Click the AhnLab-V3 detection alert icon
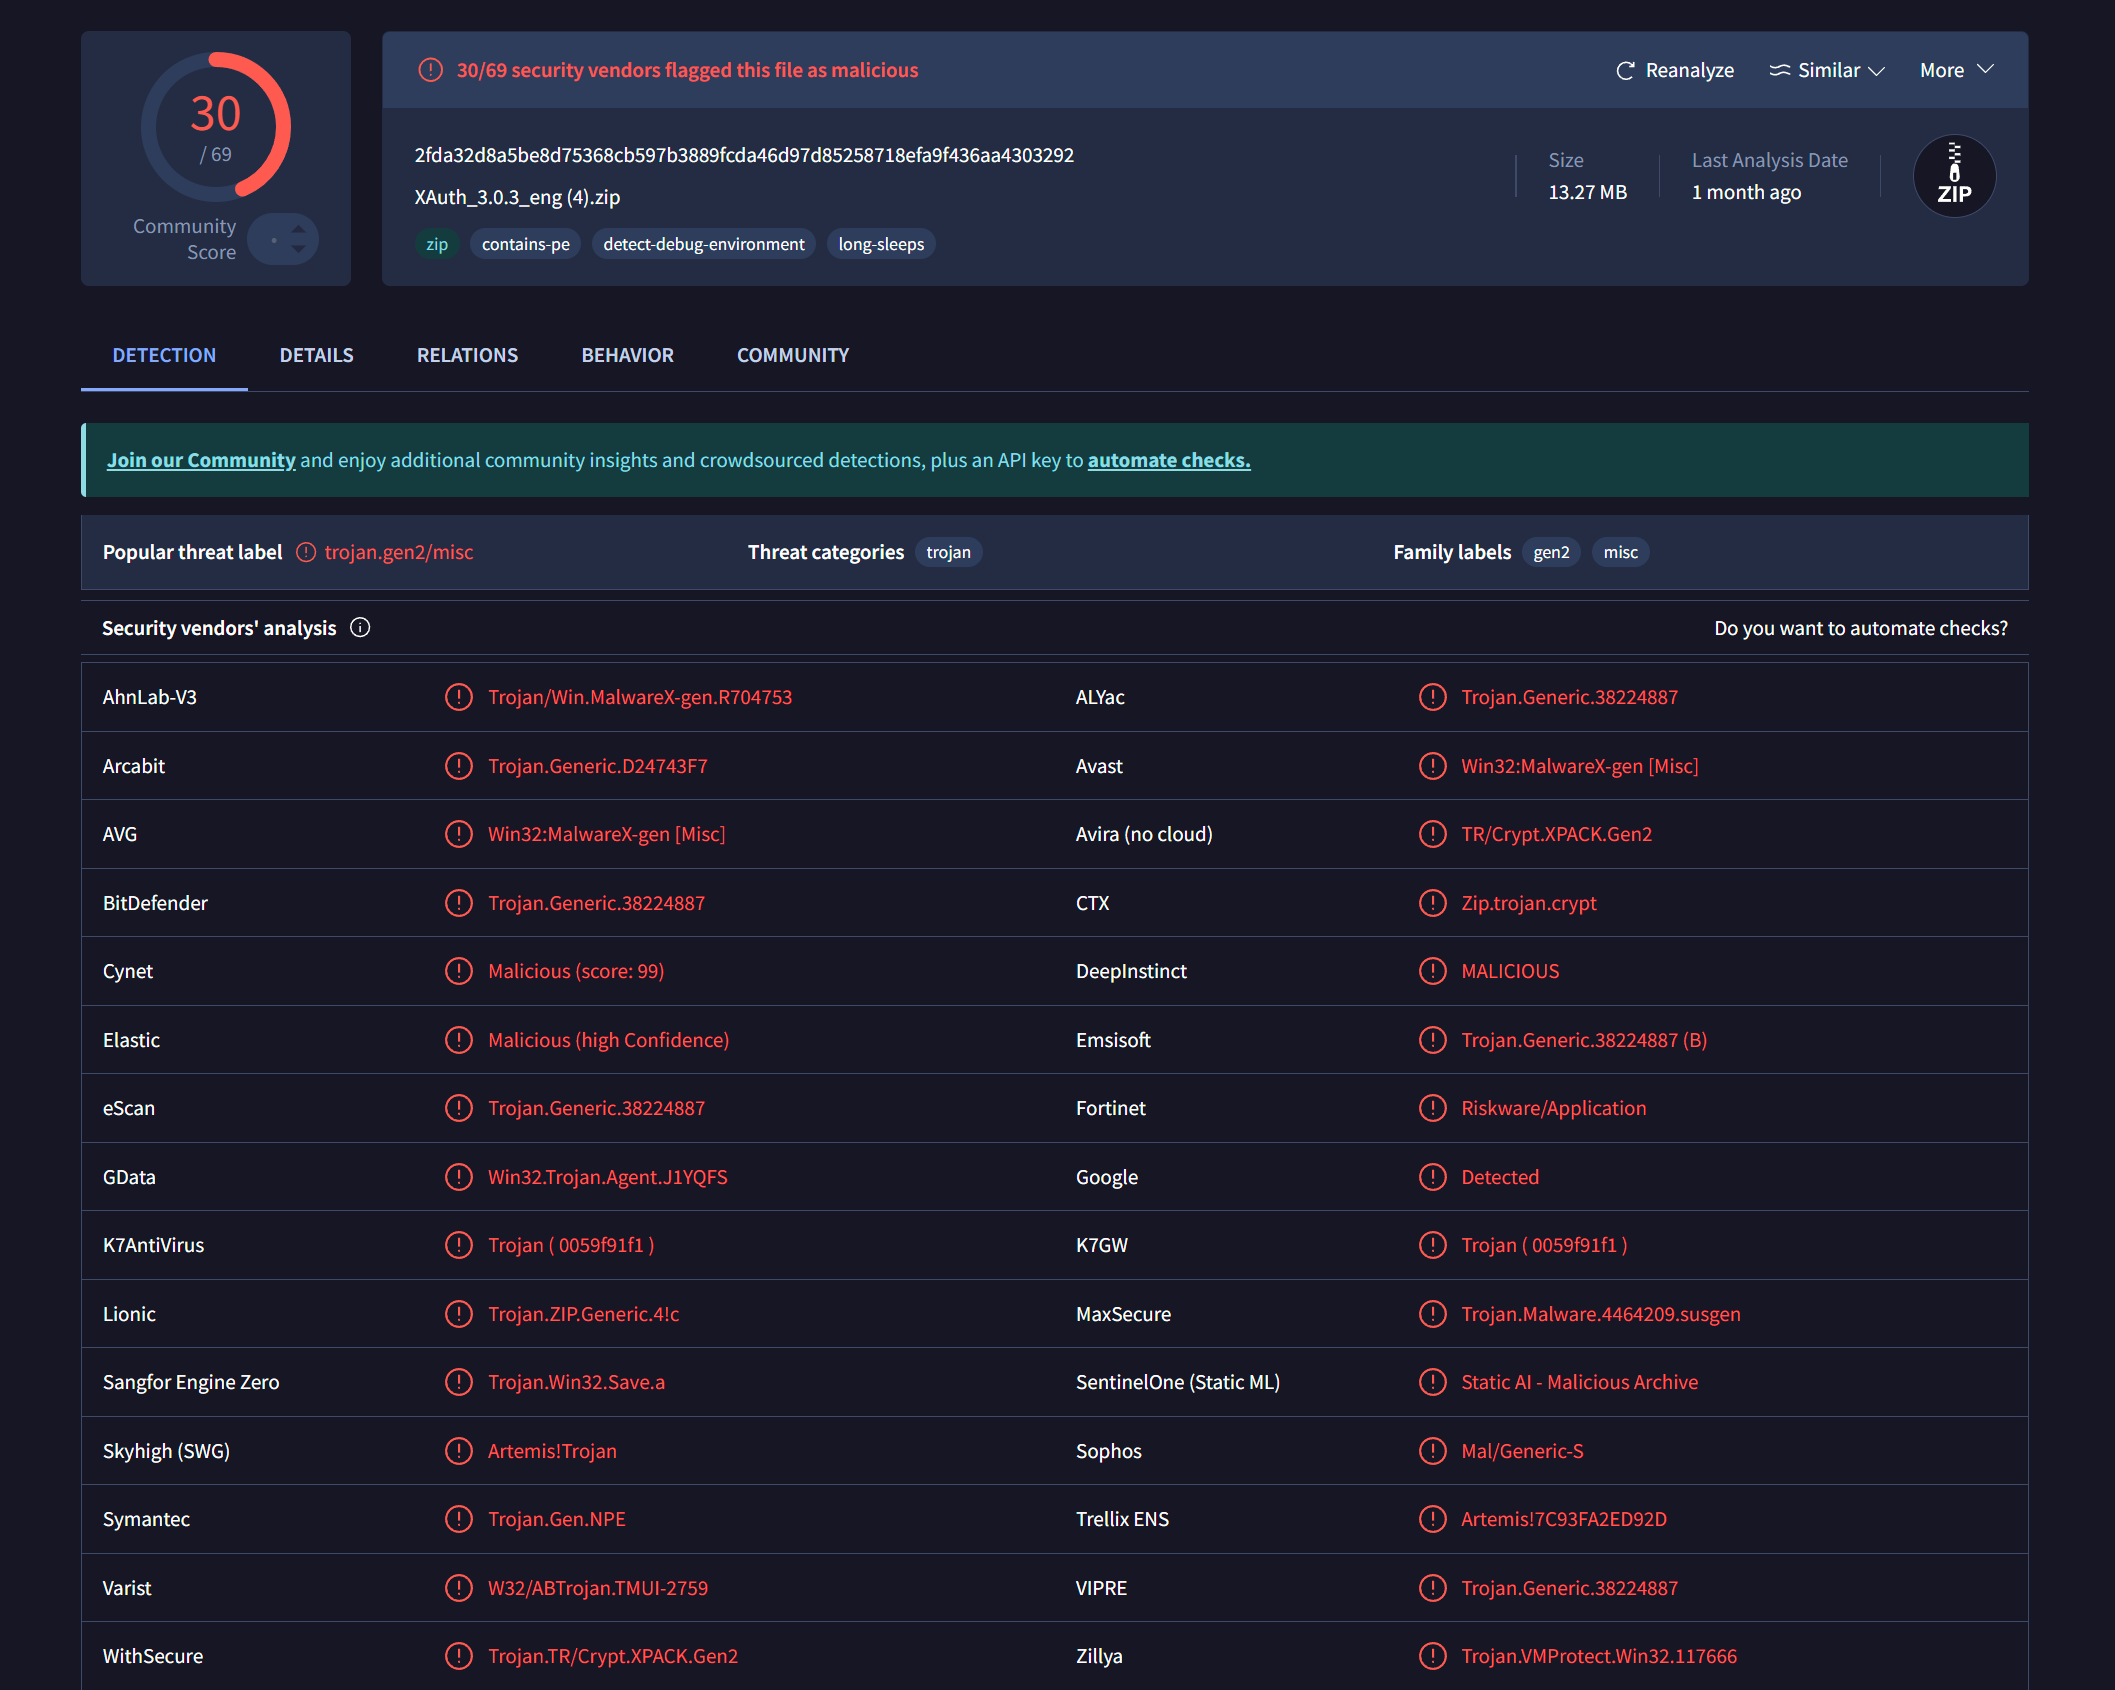The width and height of the screenshot is (2115, 1690). [x=459, y=697]
